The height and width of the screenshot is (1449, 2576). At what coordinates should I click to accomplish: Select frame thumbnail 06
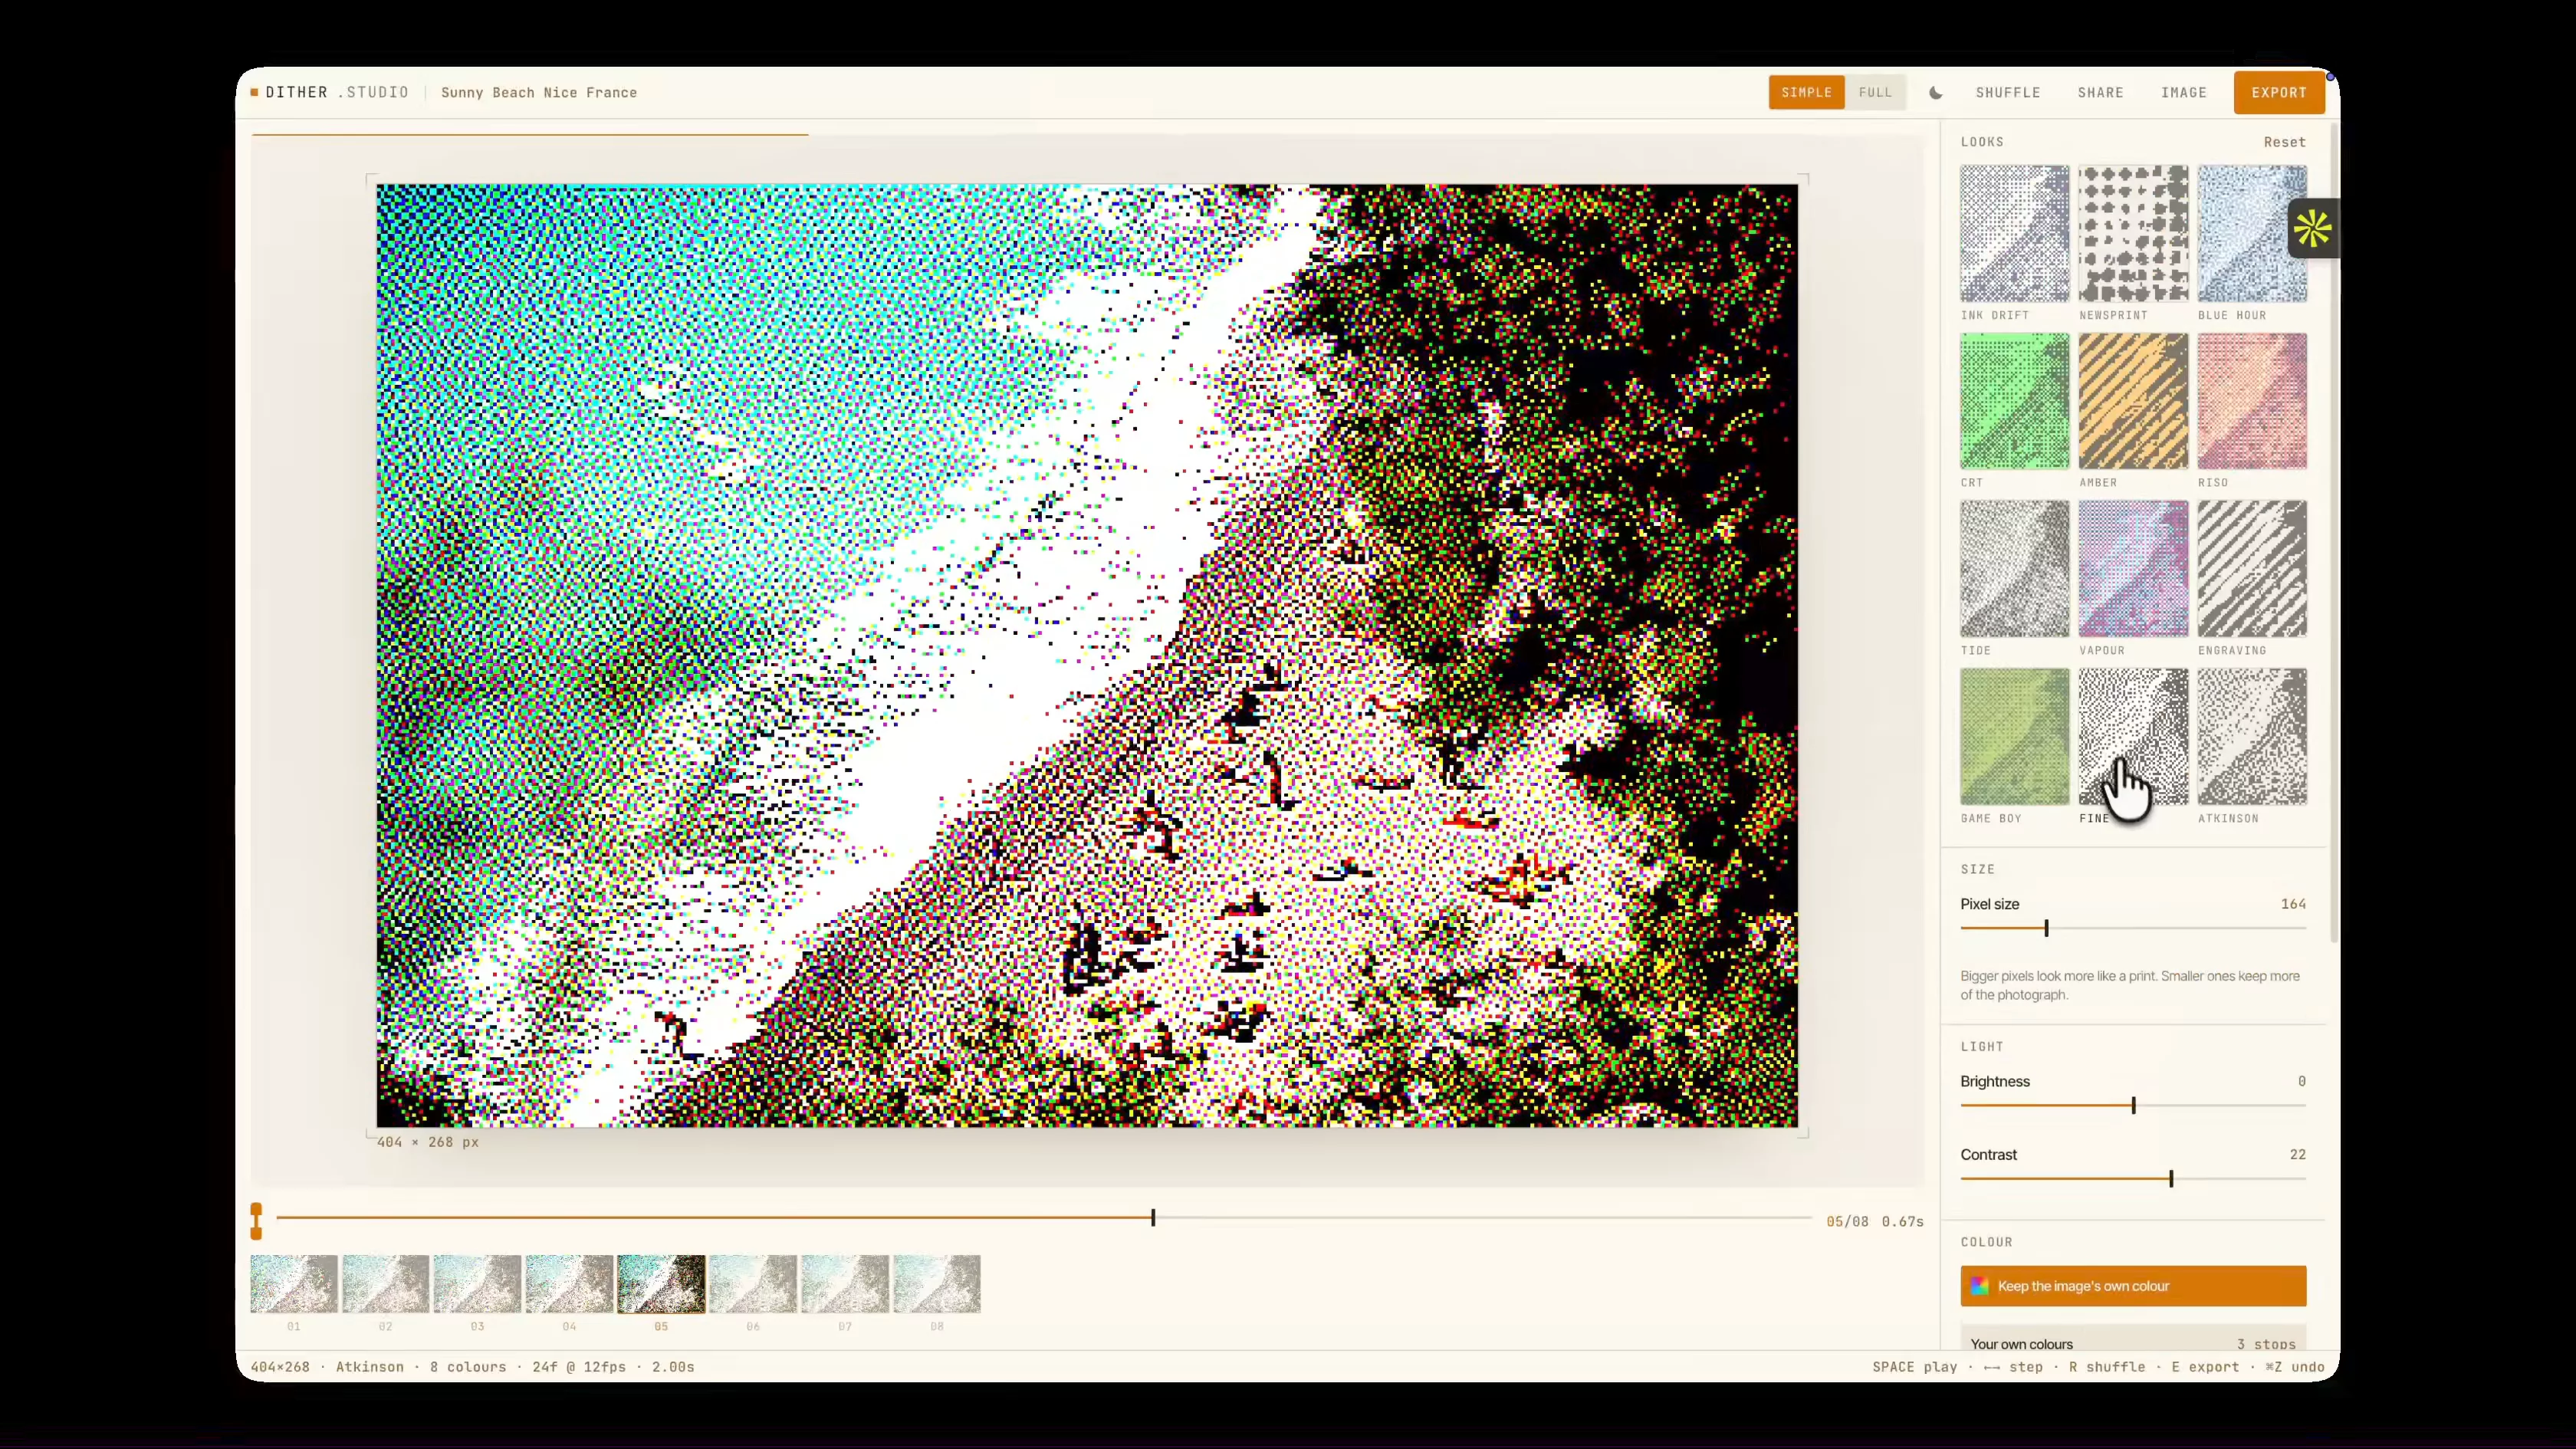point(753,1284)
